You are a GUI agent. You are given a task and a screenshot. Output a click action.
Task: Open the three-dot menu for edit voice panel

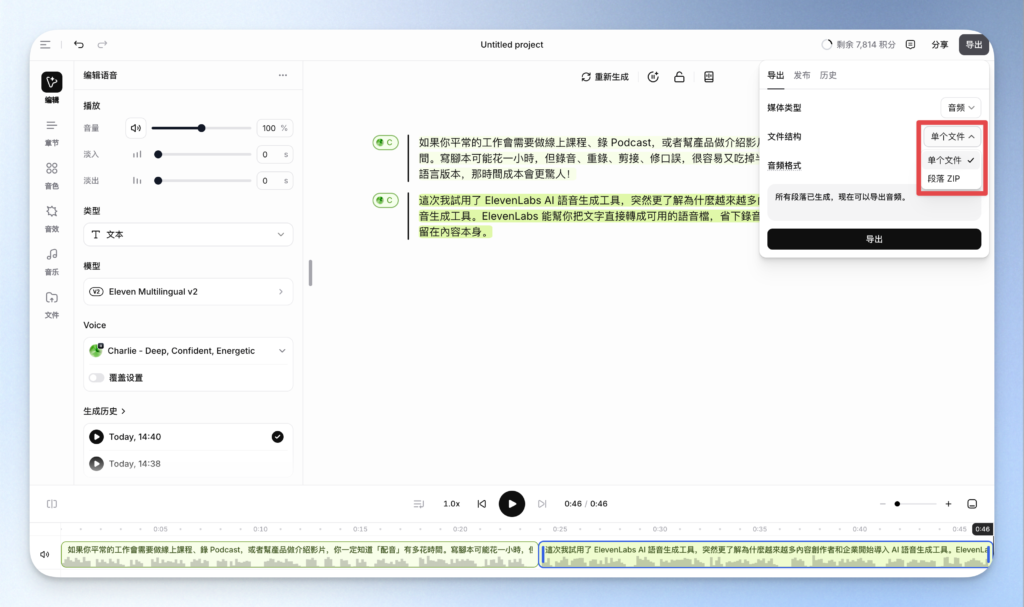283,75
